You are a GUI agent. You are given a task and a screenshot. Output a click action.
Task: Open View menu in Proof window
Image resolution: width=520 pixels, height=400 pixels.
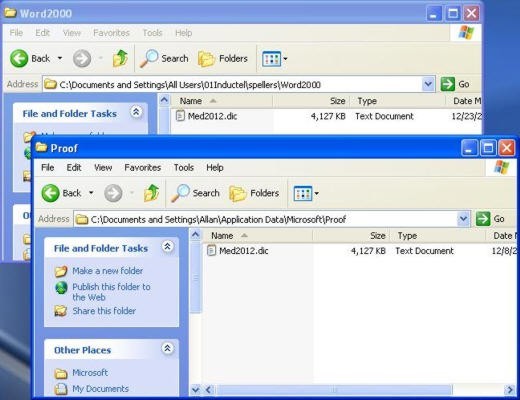pyautogui.click(x=103, y=167)
